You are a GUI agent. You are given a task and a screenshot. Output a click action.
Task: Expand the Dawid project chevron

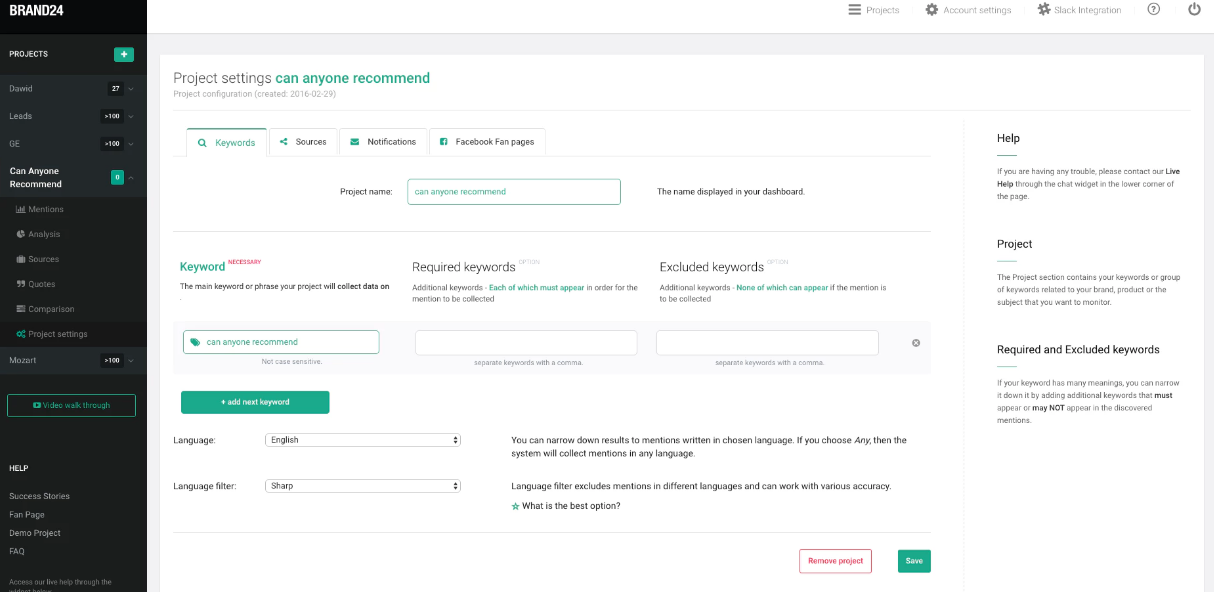[131, 89]
